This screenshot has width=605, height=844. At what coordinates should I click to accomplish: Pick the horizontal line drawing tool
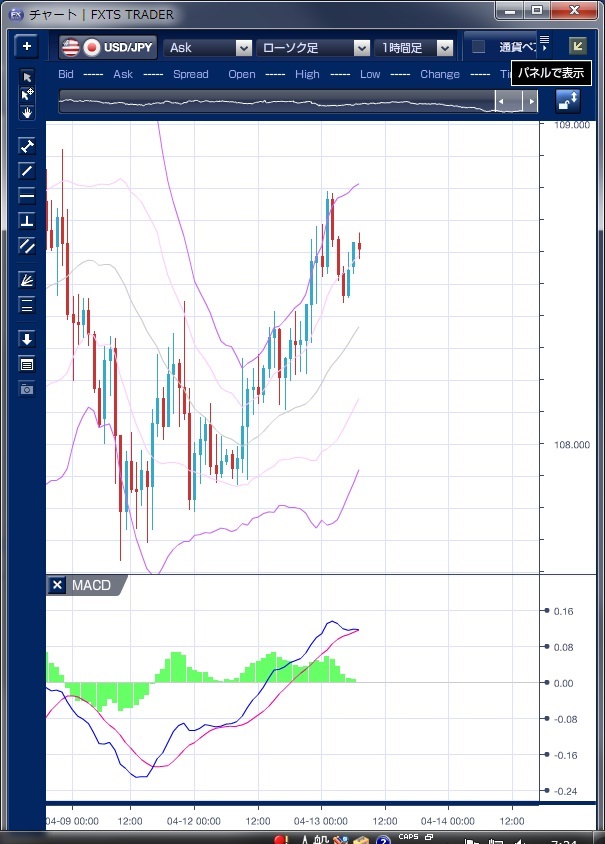[x=27, y=195]
